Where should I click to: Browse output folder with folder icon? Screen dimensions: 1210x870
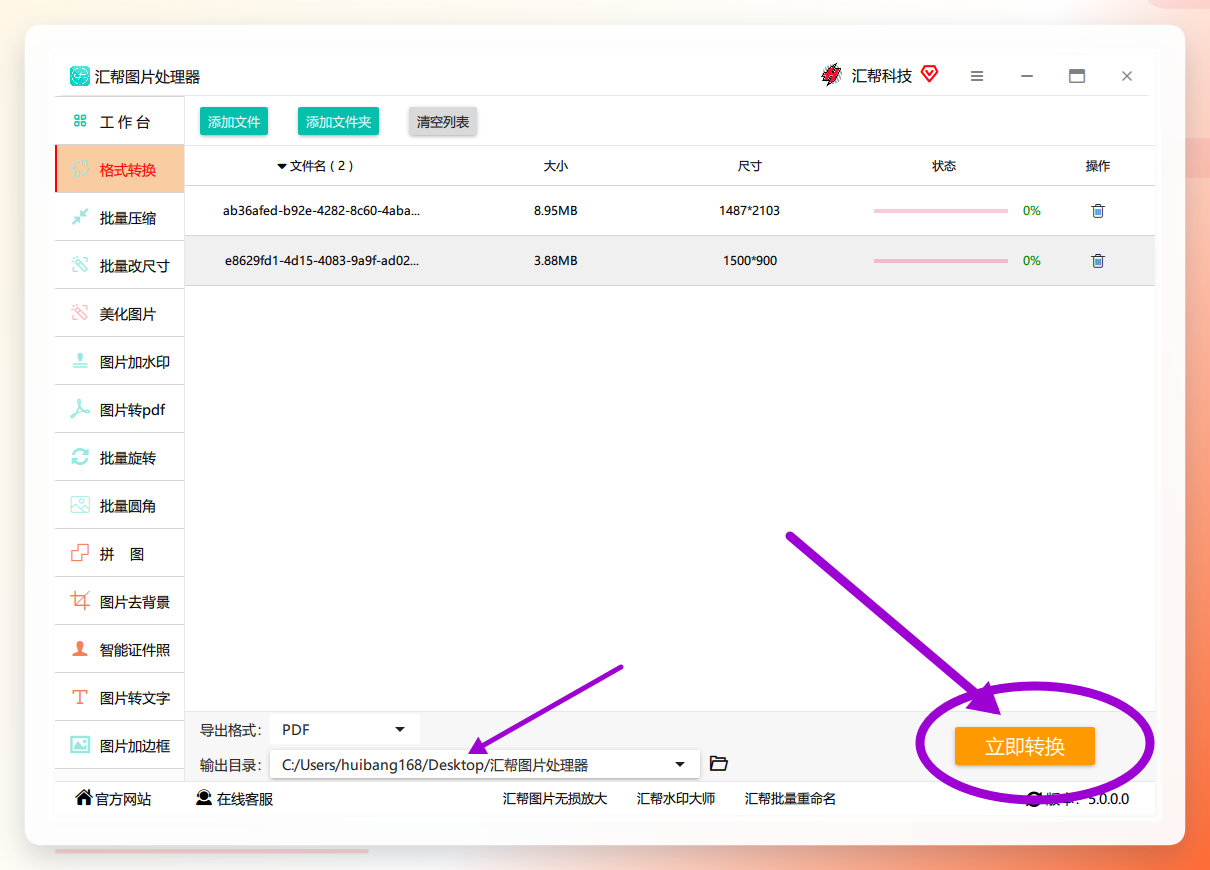(719, 764)
